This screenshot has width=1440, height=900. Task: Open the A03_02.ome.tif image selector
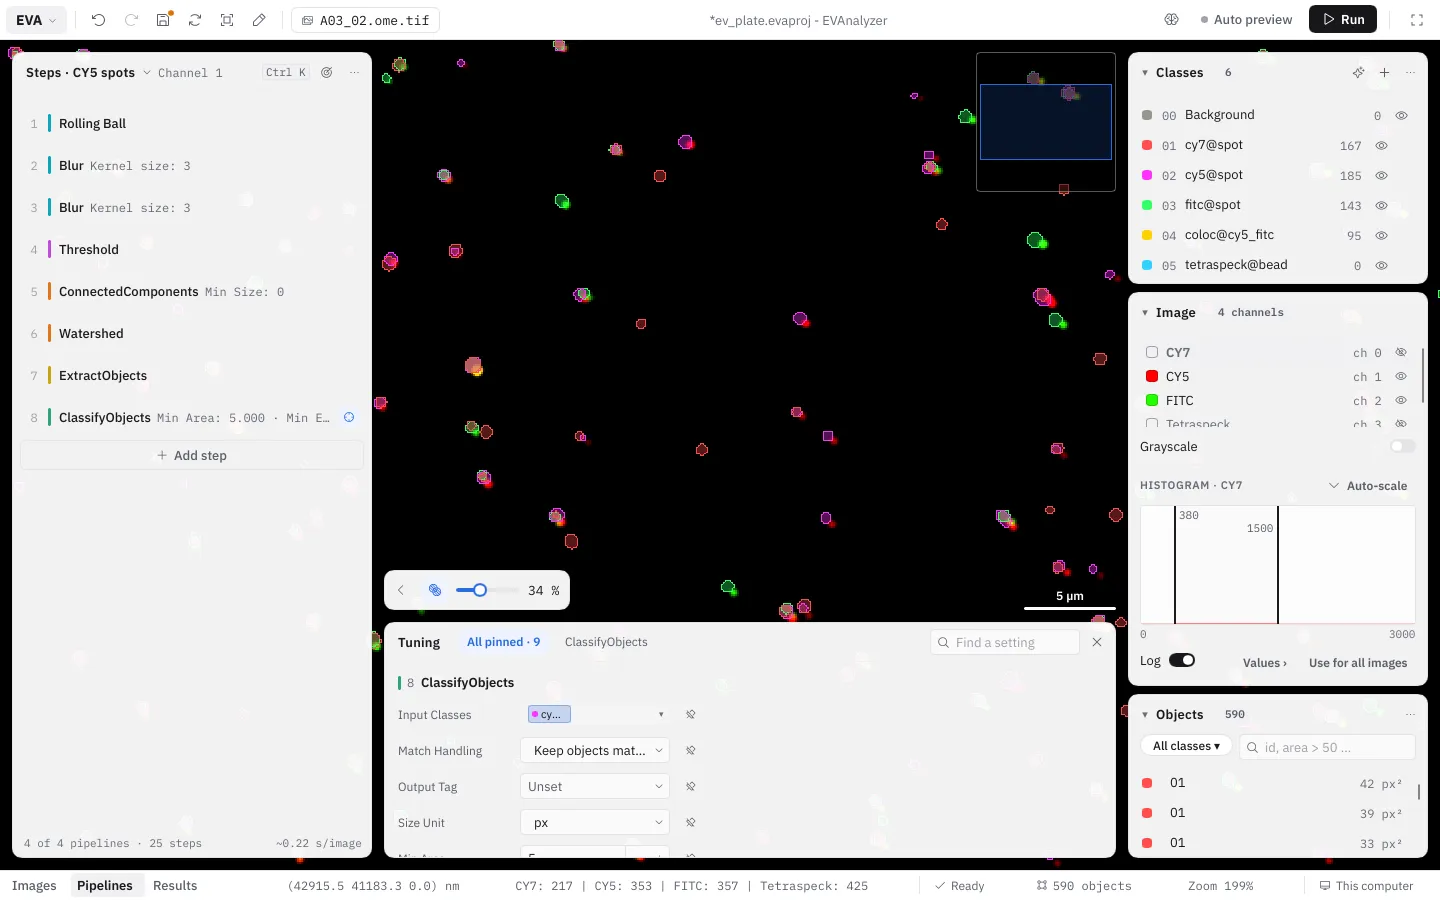point(366,20)
